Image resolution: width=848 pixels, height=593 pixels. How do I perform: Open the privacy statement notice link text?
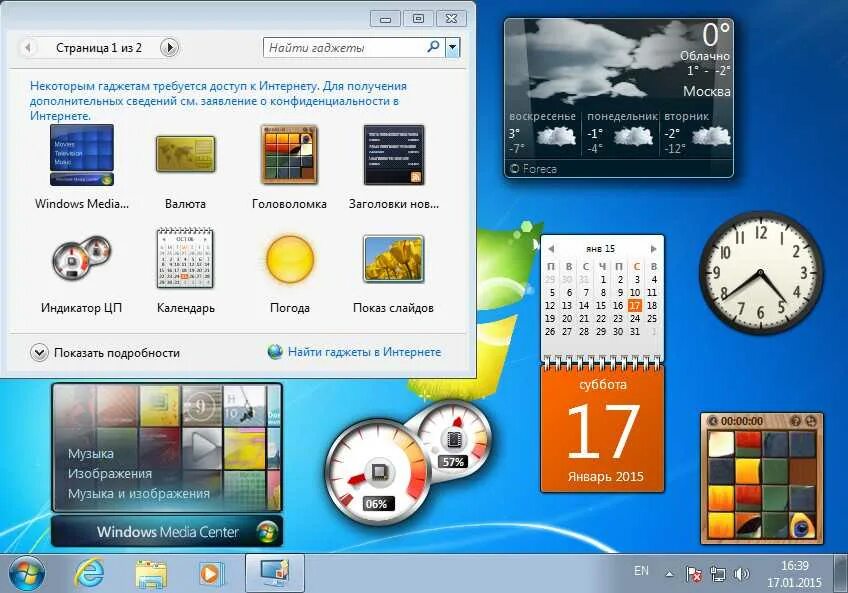click(218, 101)
